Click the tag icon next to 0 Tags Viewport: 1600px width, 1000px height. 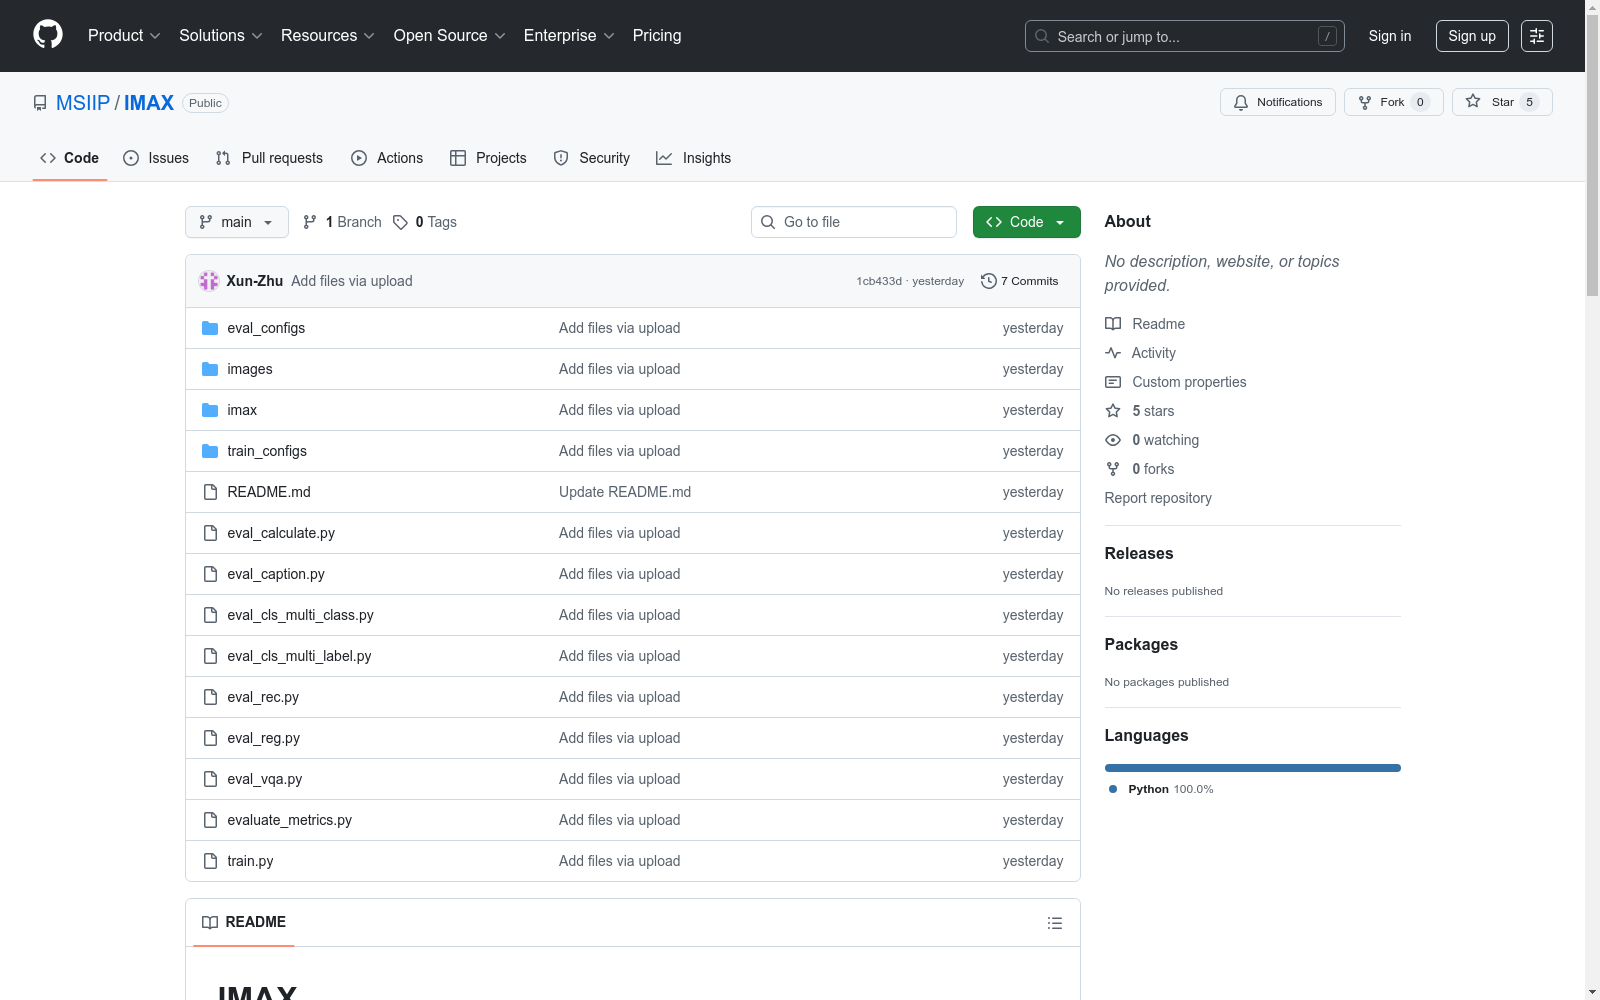coord(400,222)
